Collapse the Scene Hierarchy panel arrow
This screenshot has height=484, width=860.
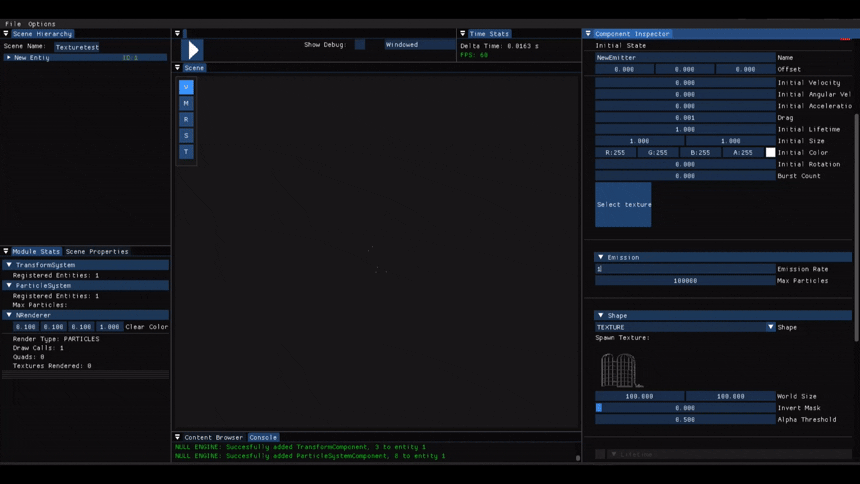[x=6, y=33]
